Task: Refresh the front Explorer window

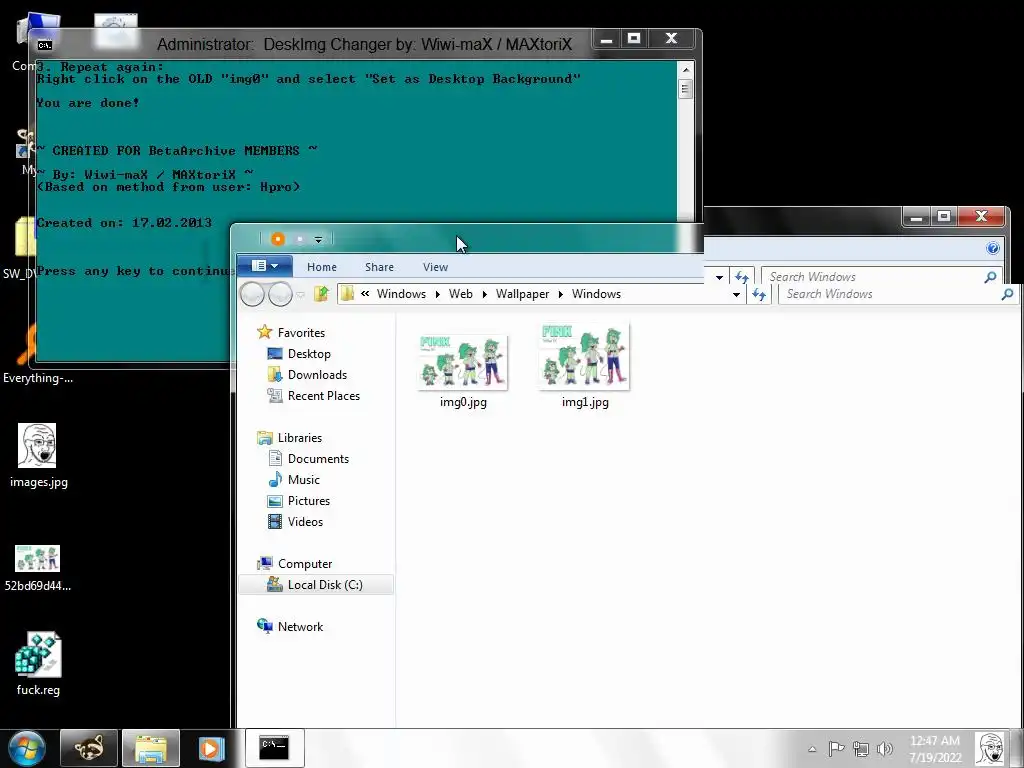Action: pyautogui.click(x=759, y=295)
